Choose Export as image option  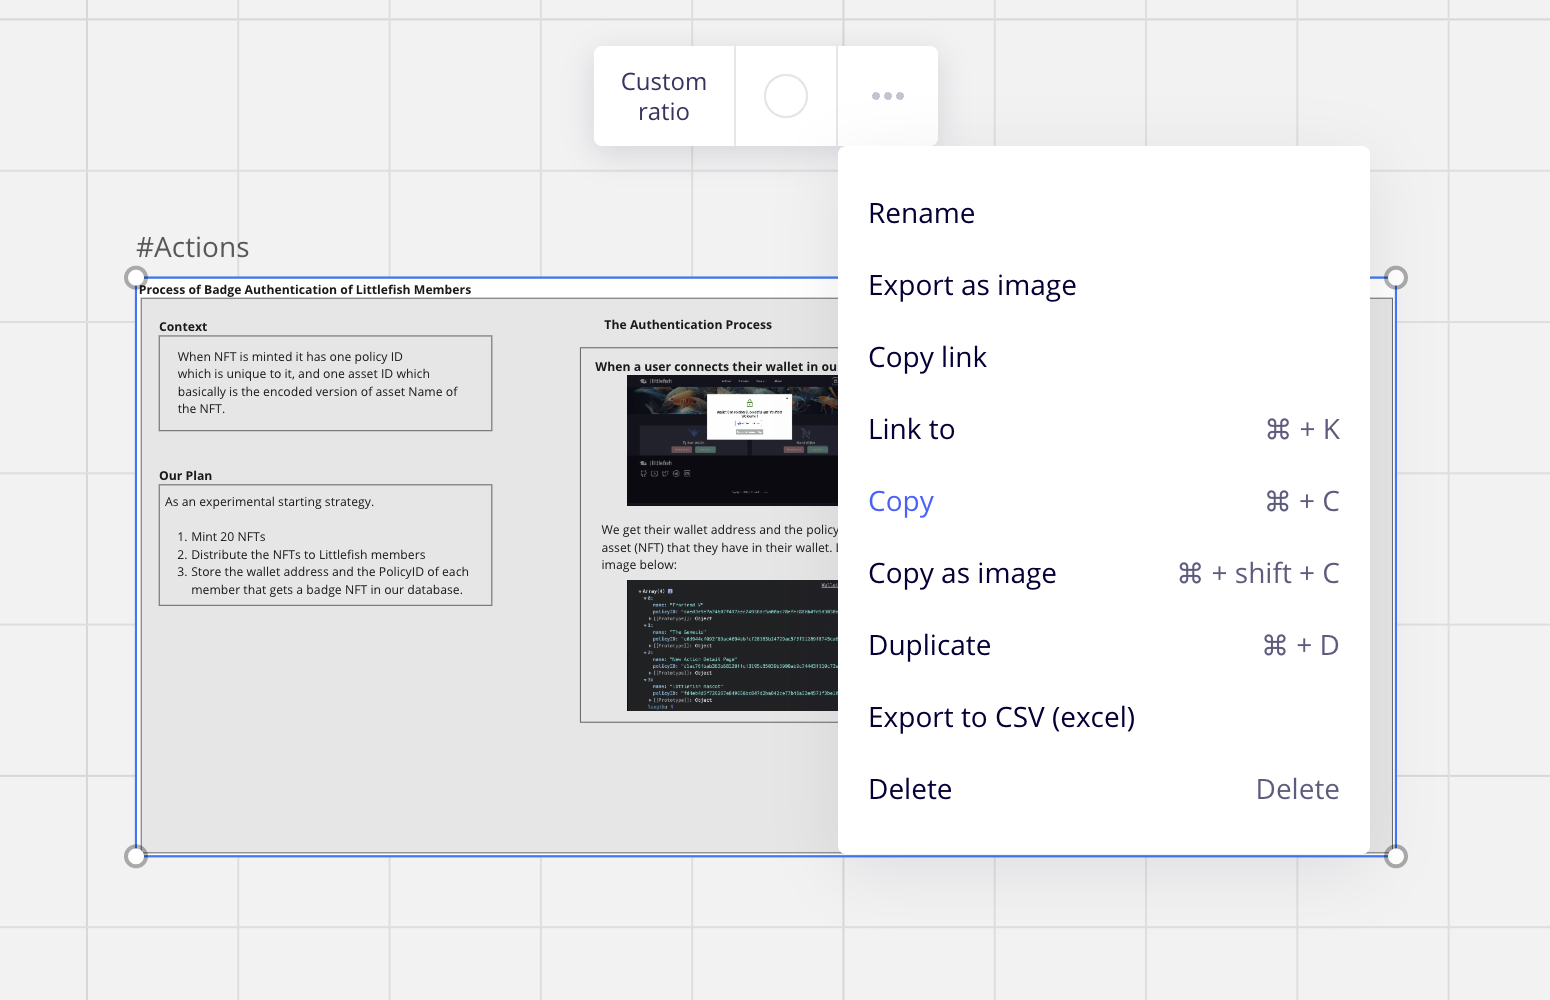pyautogui.click(x=971, y=285)
